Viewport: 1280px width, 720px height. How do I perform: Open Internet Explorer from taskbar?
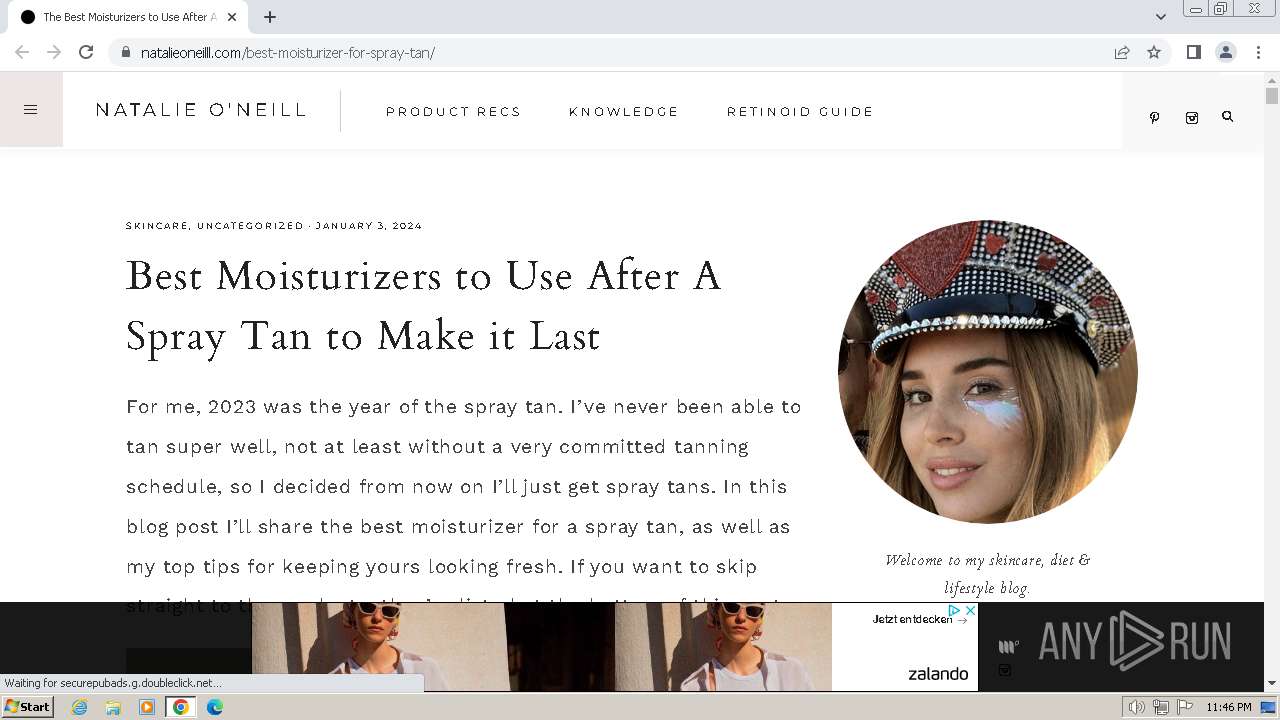pyautogui.click(x=79, y=707)
